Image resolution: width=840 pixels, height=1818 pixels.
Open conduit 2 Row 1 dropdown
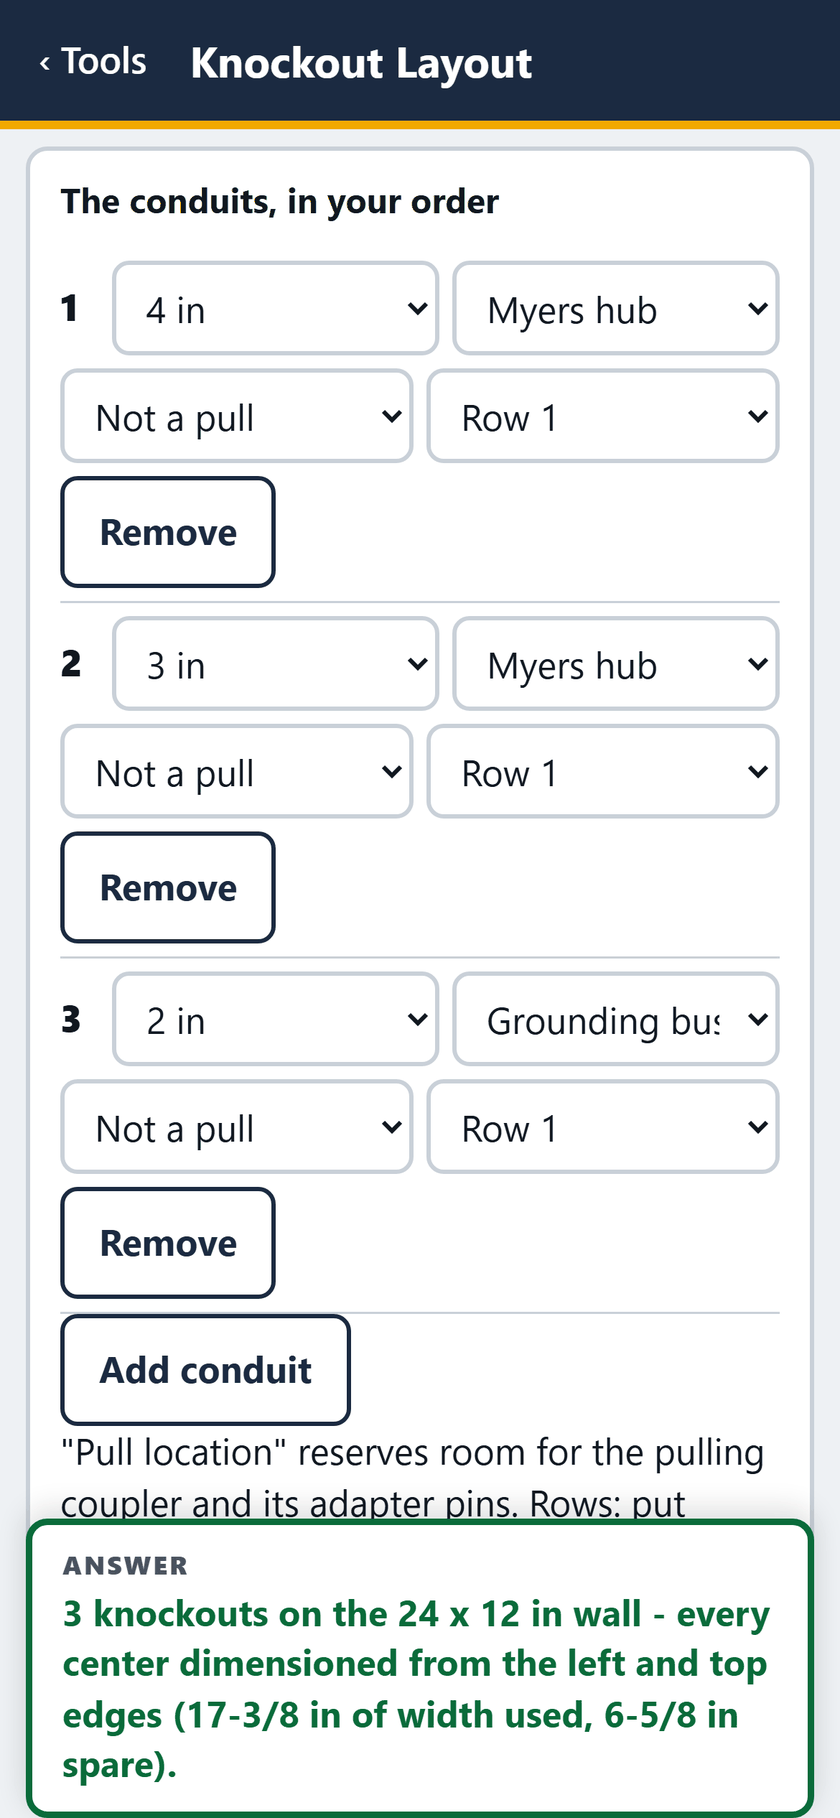pos(603,772)
